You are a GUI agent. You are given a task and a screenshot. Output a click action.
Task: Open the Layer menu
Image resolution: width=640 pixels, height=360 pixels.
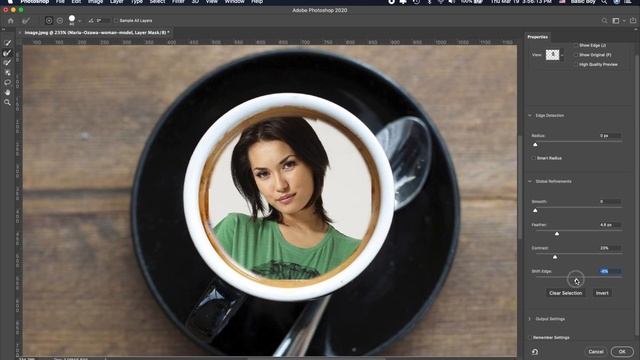(117, 2)
